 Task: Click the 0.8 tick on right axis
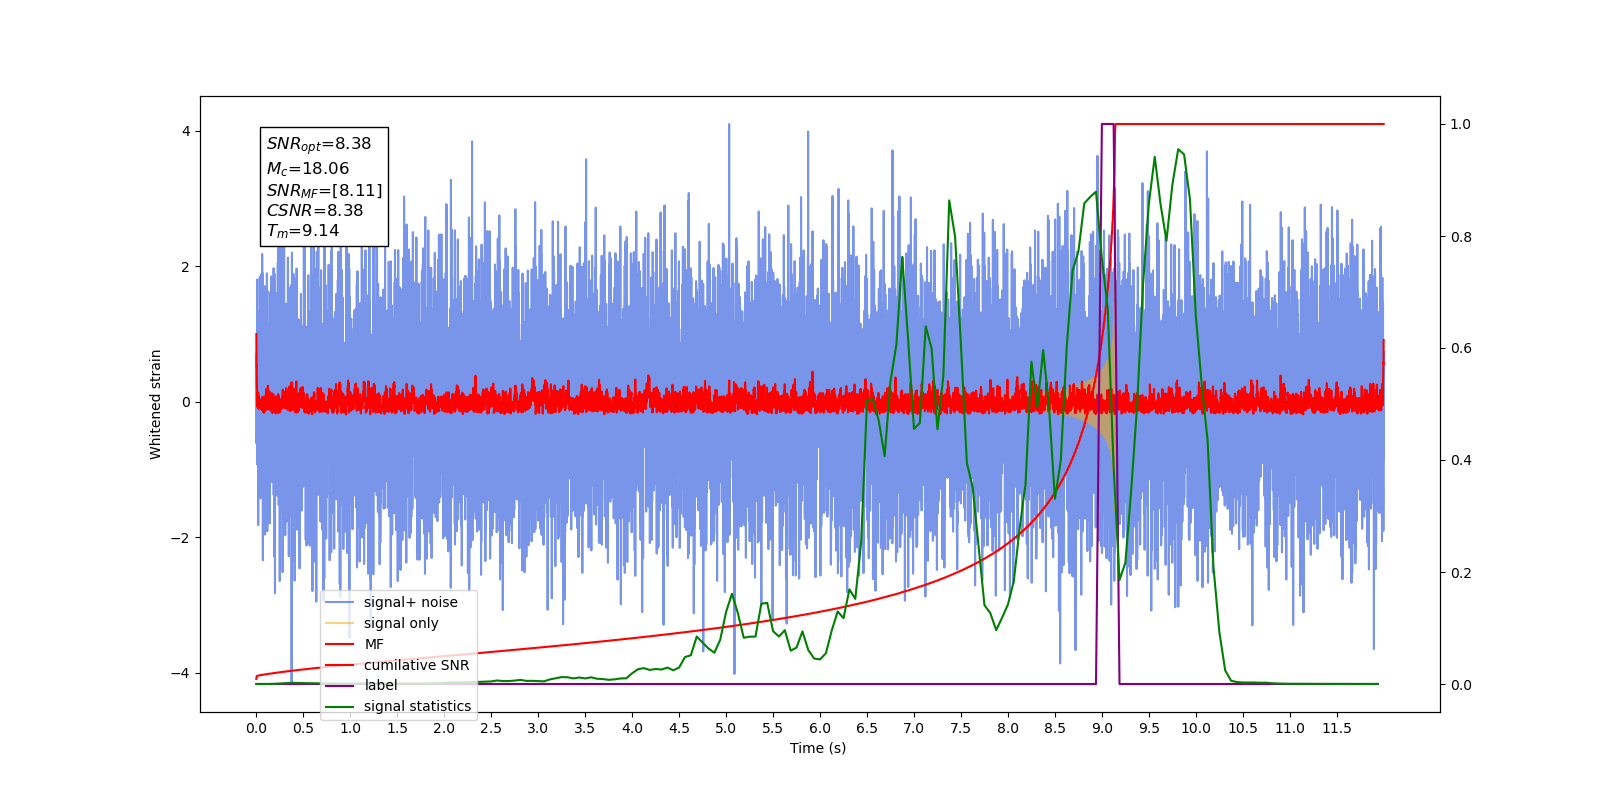click(x=1461, y=237)
